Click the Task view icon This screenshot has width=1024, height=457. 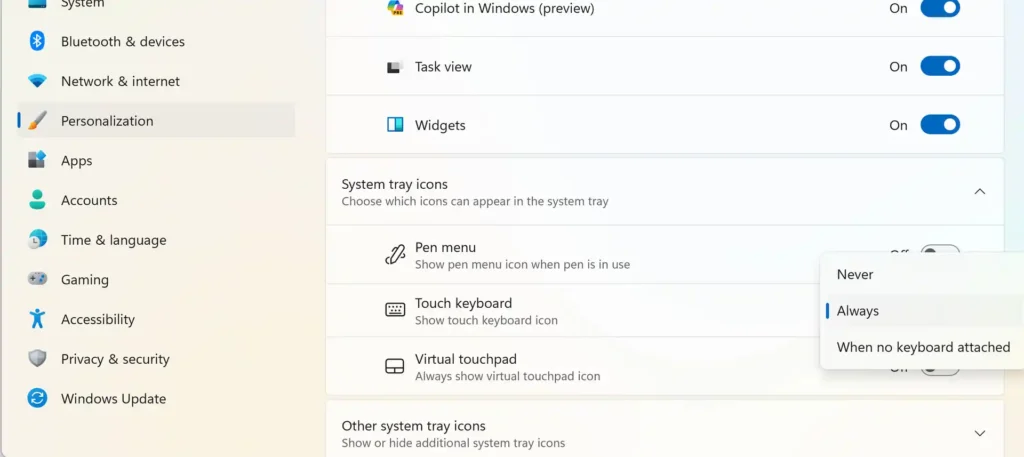tap(394, 67)
